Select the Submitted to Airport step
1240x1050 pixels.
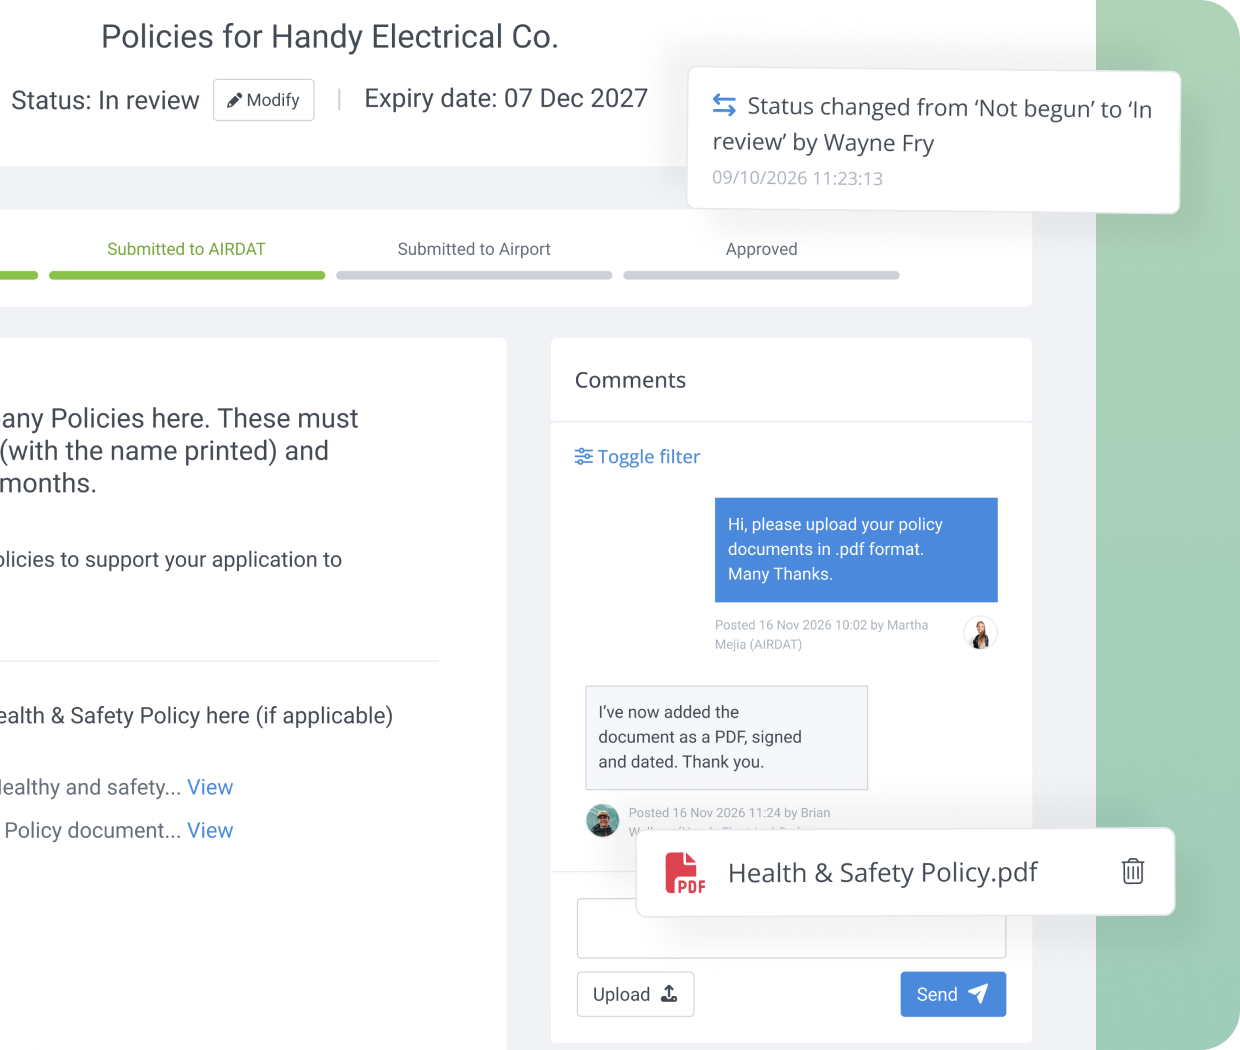click(x=474, y=249)
